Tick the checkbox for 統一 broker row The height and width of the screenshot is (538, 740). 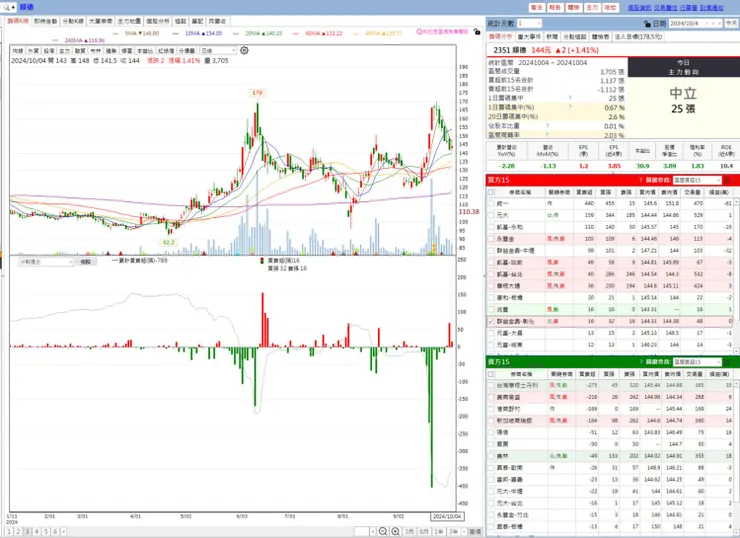coord(491,203)
